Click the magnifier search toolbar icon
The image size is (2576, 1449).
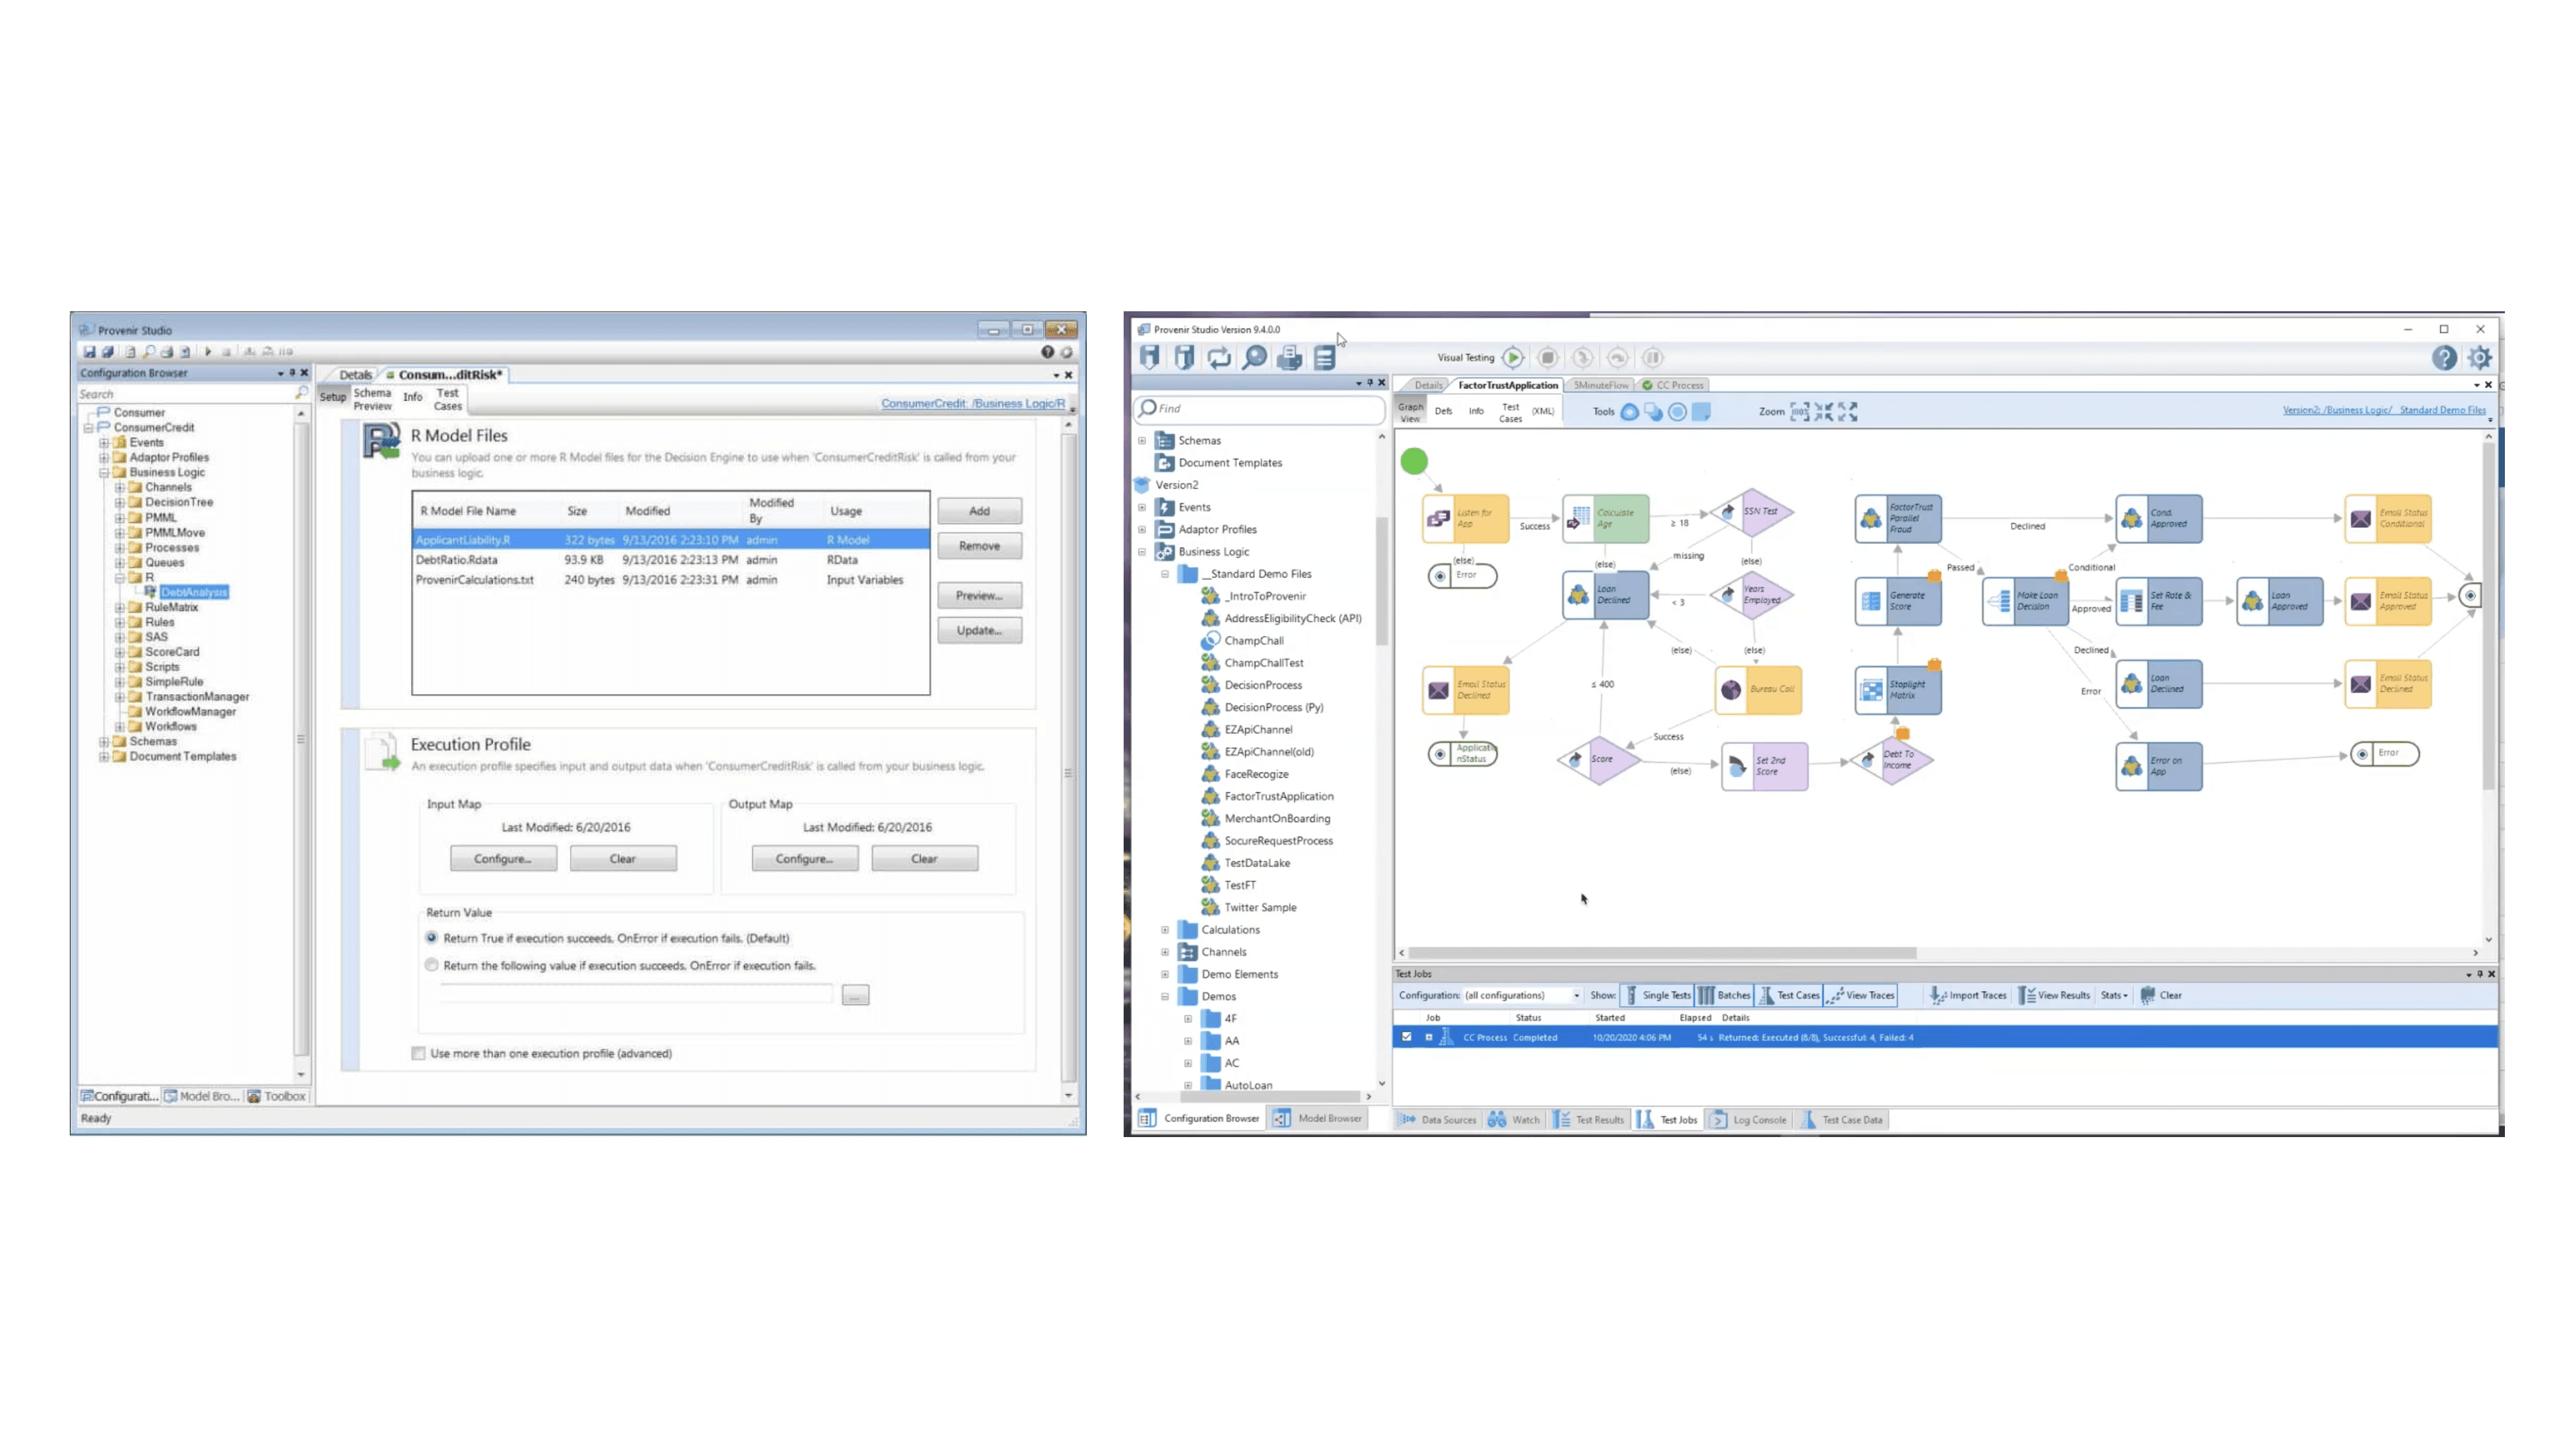[x=1254, y=357]
